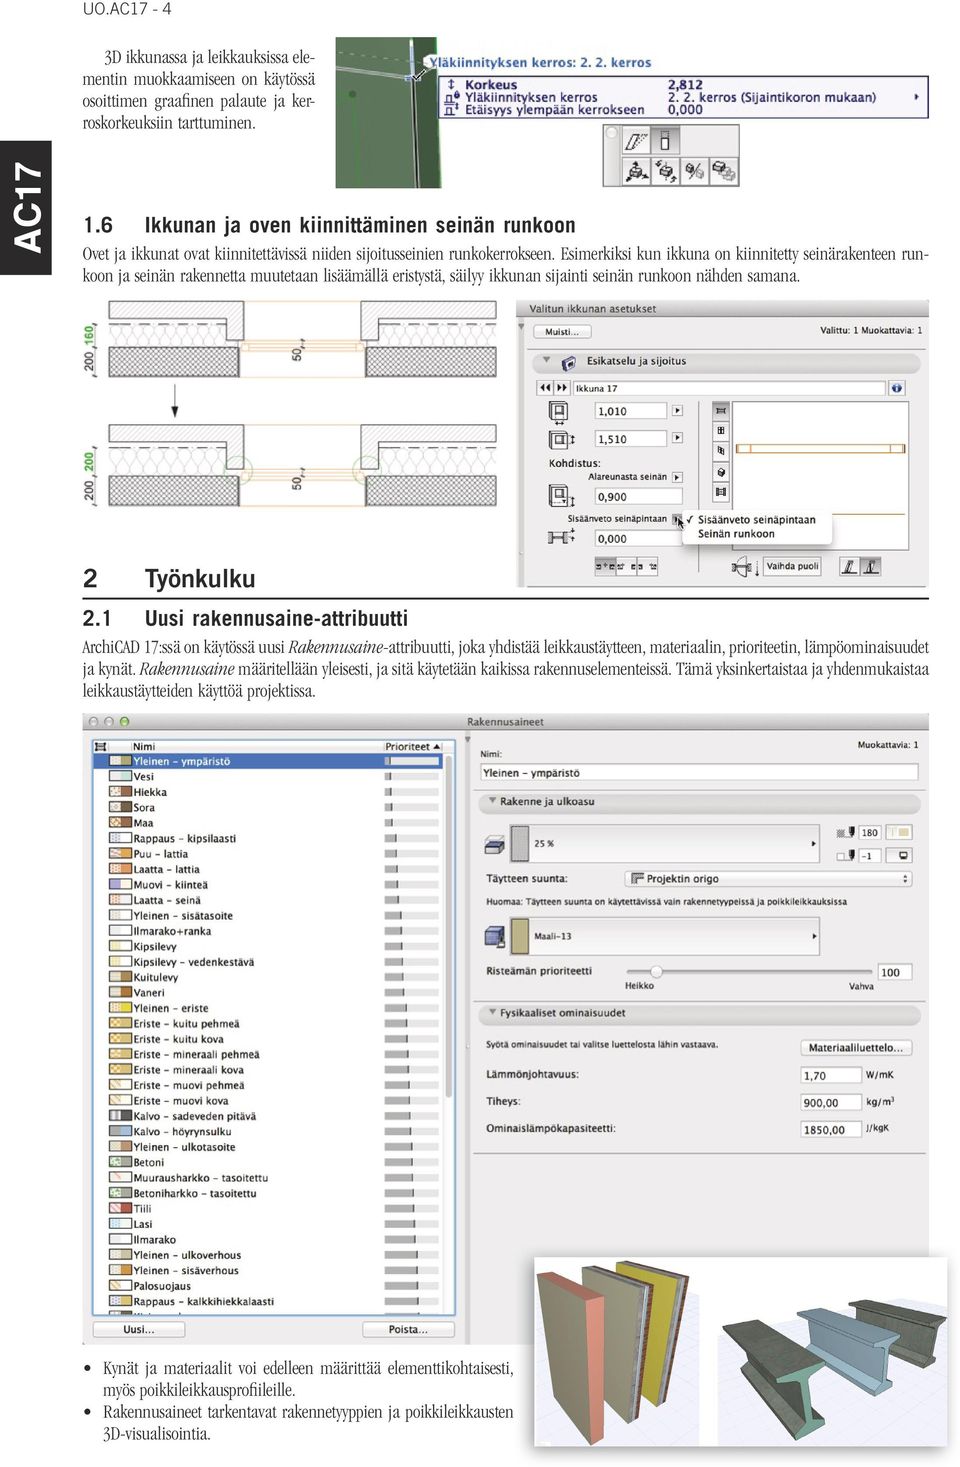Viewport: 960px width, 1467px height.
Task: Click the mirror pet palette icon
Action: [x=694, y=172]
